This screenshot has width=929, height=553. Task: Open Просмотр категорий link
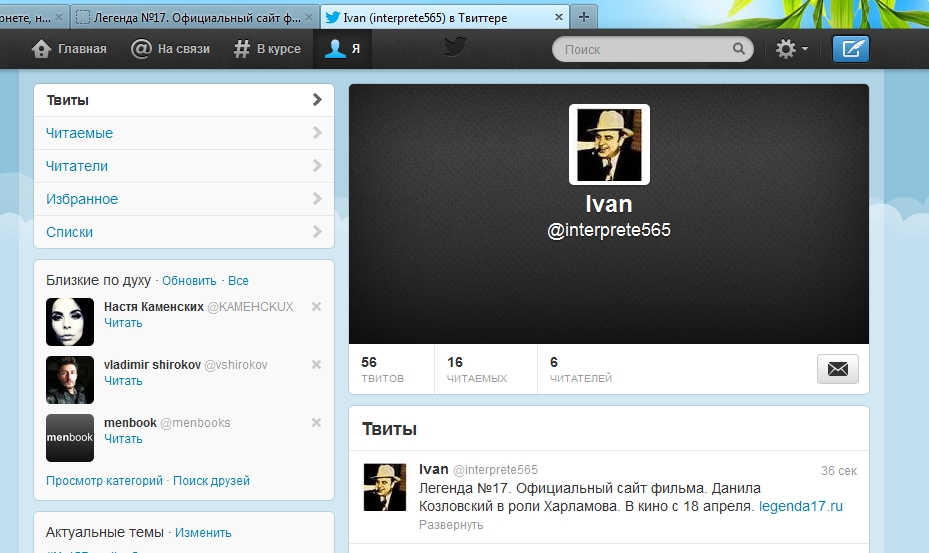pos(104,481)
